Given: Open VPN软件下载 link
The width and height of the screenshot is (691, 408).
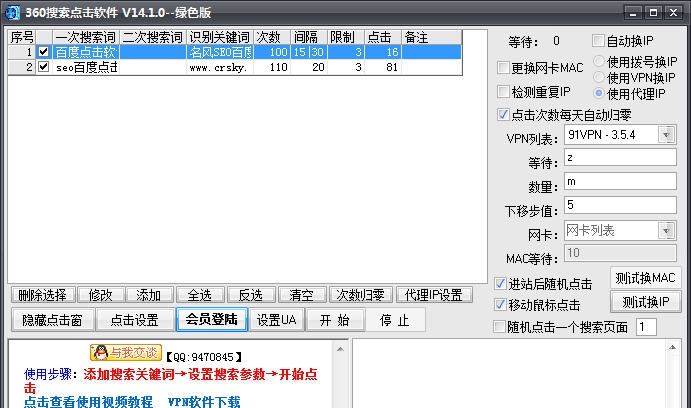Looking at the screenshot, I should (x=204, y=402).
